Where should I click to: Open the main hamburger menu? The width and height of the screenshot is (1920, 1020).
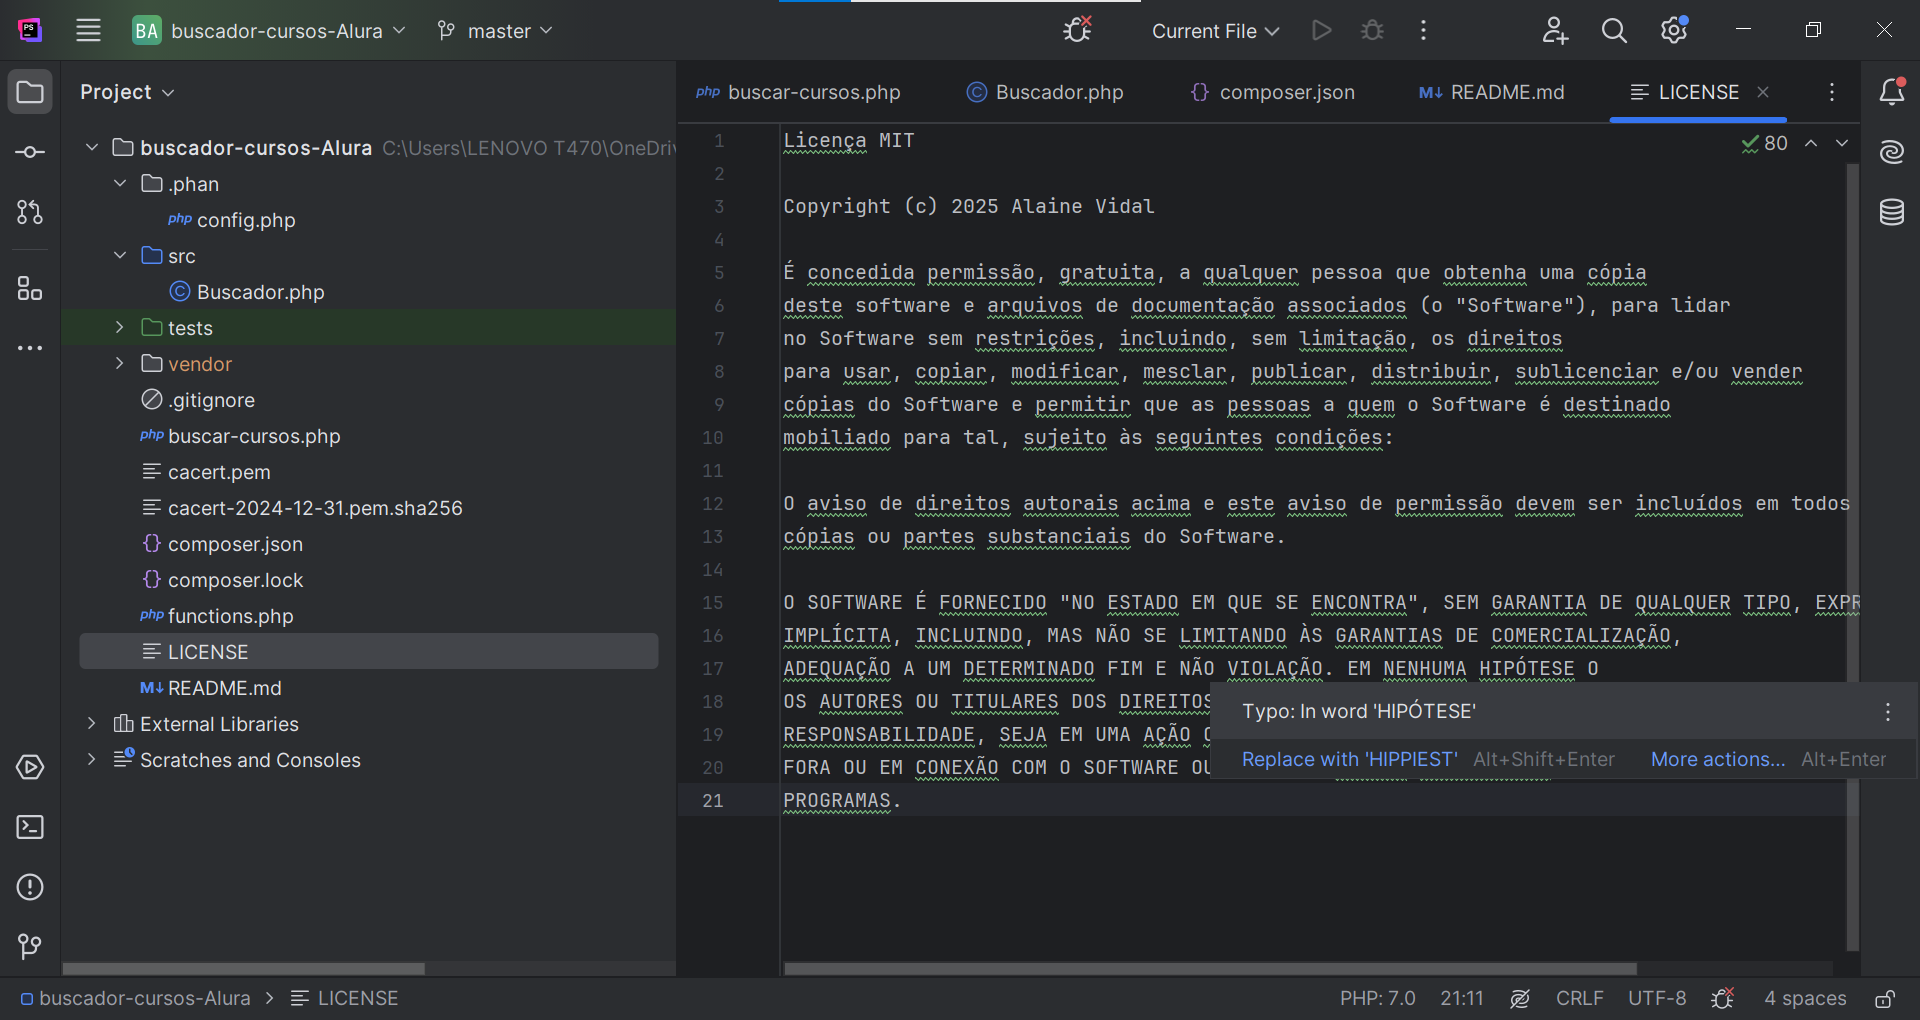pos(88,30)
